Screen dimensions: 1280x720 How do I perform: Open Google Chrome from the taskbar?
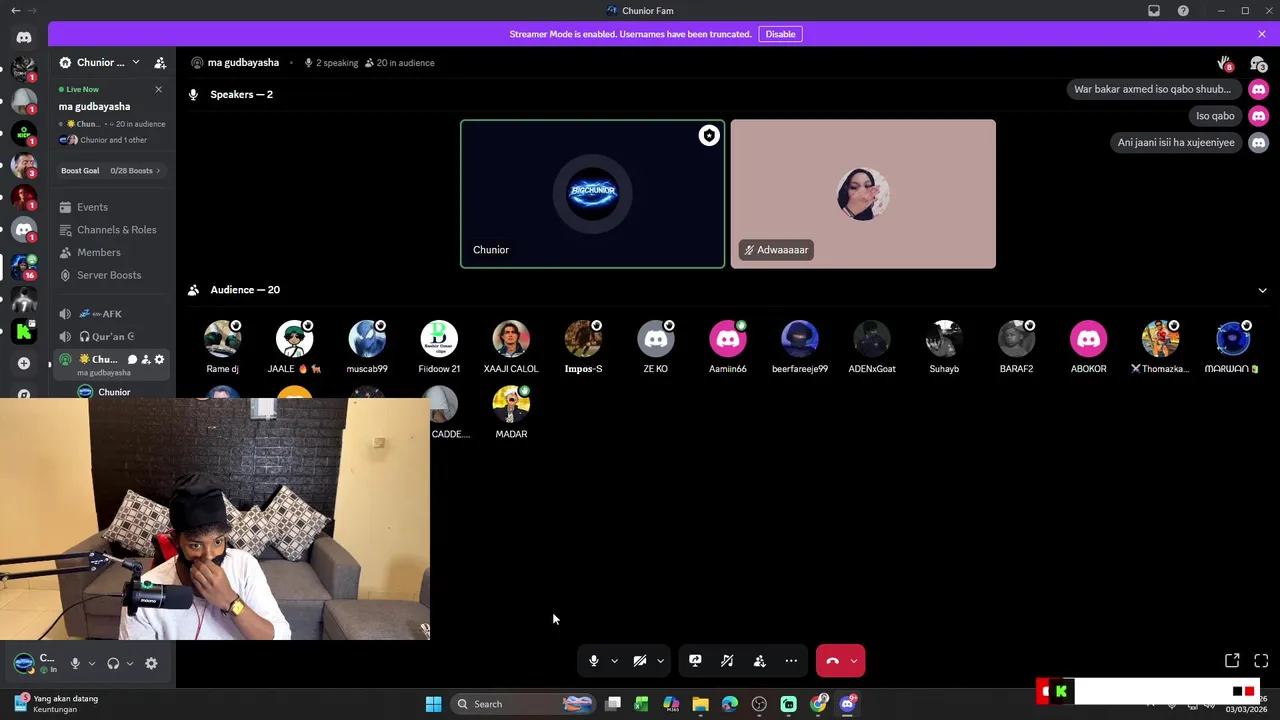point(818,704)
